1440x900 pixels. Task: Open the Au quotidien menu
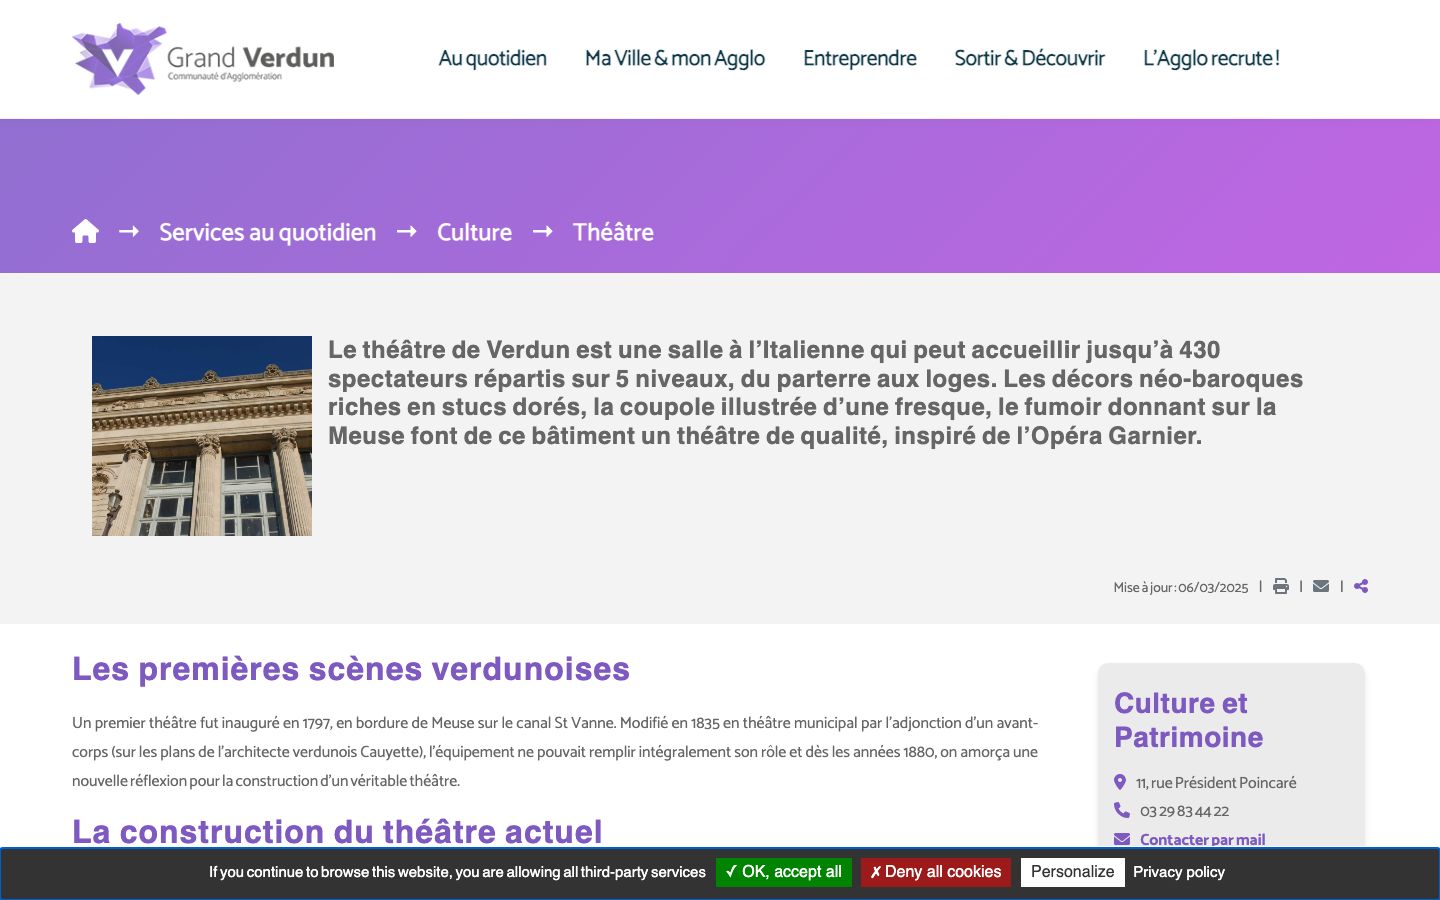(x=493, y=58)
